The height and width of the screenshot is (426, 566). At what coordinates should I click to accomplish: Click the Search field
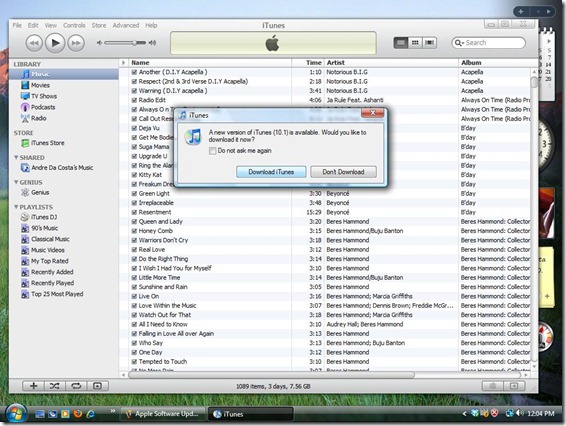coord(488,43)
